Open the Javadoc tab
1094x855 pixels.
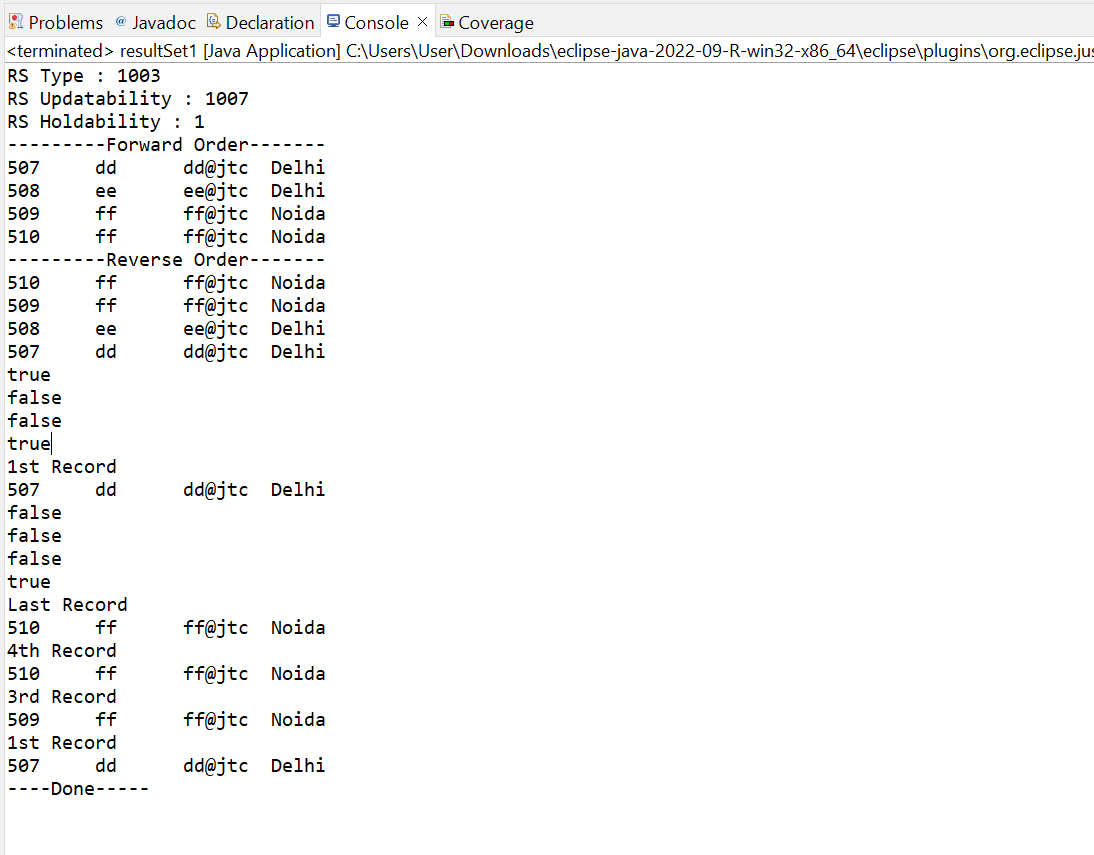point(164,22)
